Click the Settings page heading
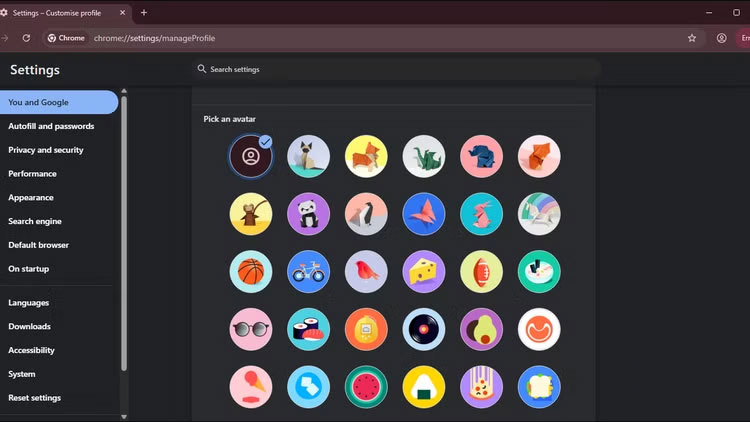 [x=35, y=70]
